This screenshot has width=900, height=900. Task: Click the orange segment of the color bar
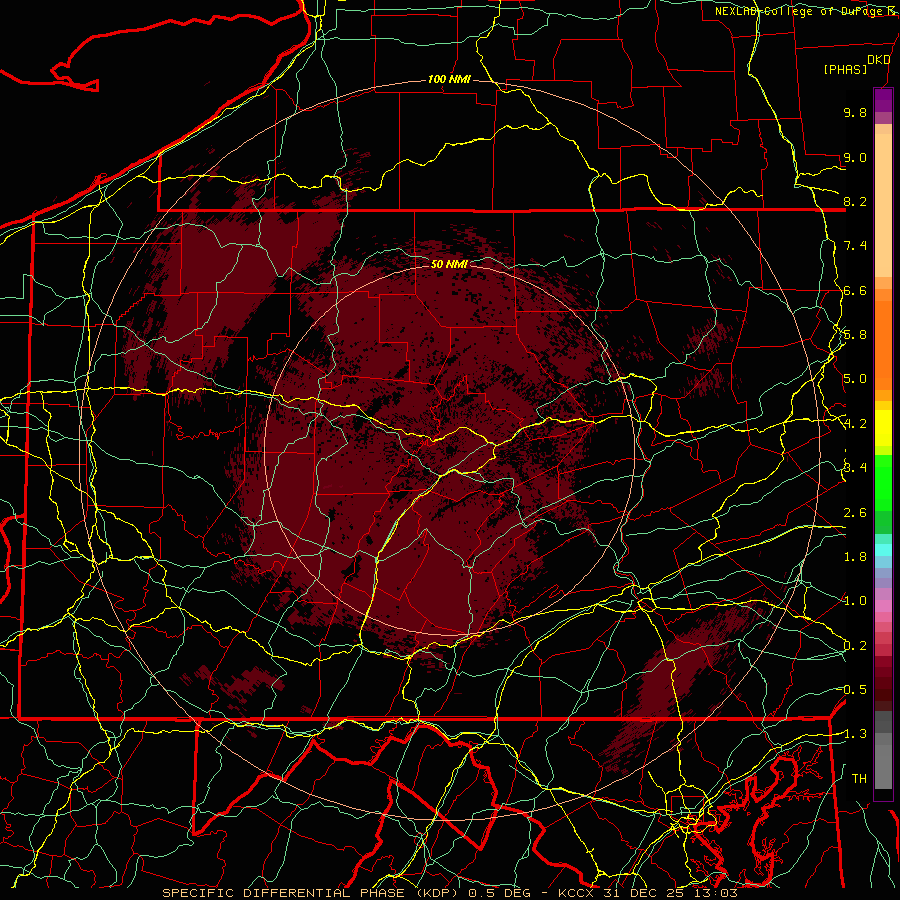click(883, 344)
